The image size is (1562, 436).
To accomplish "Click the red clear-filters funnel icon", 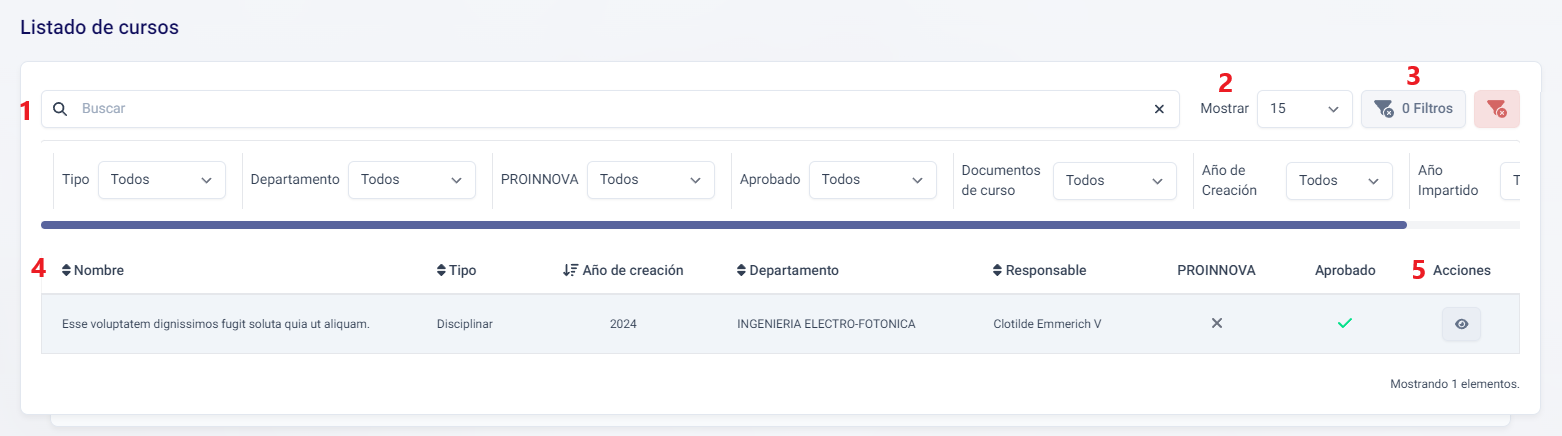I will coord(1496,109).
